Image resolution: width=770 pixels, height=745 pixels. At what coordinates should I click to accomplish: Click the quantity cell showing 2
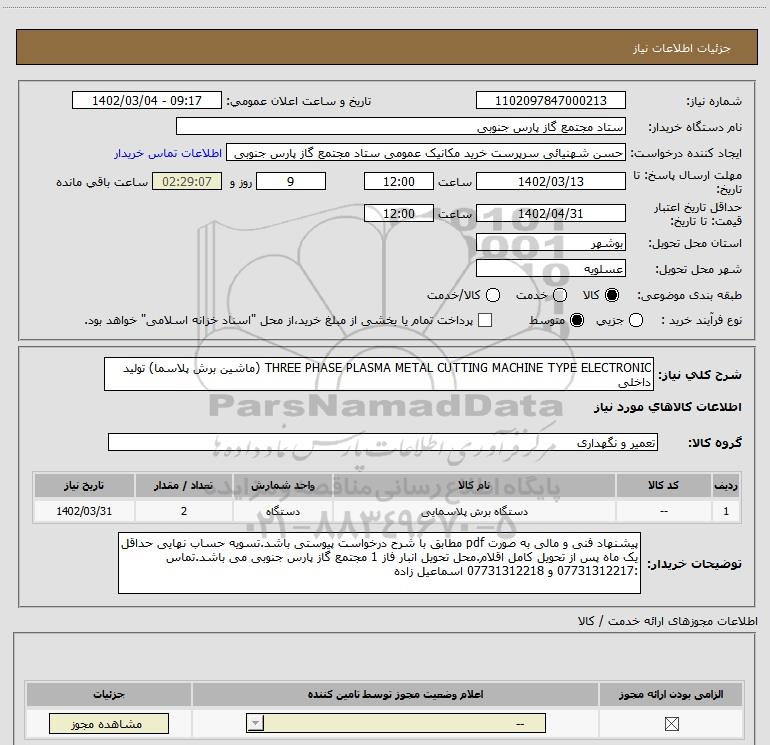pyautogui.click(x=184, y=511)
